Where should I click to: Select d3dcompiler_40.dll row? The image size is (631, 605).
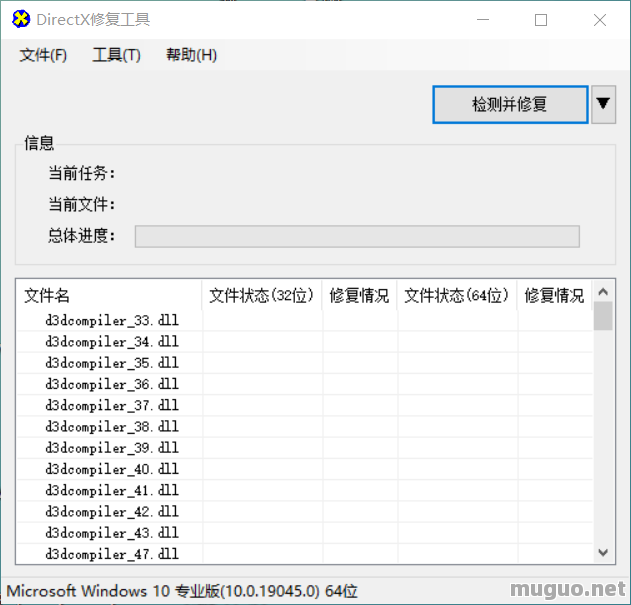305,470
